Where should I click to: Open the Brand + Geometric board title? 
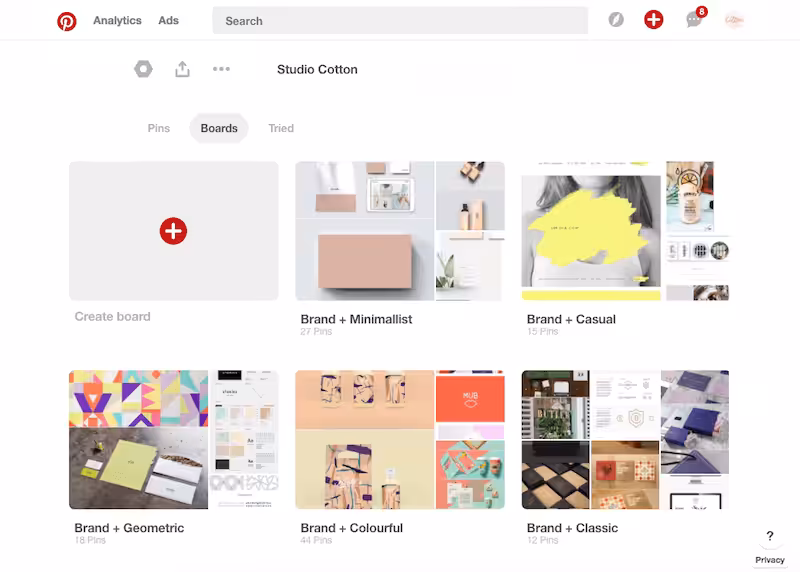pyautogui.click(x=129, y=528)
